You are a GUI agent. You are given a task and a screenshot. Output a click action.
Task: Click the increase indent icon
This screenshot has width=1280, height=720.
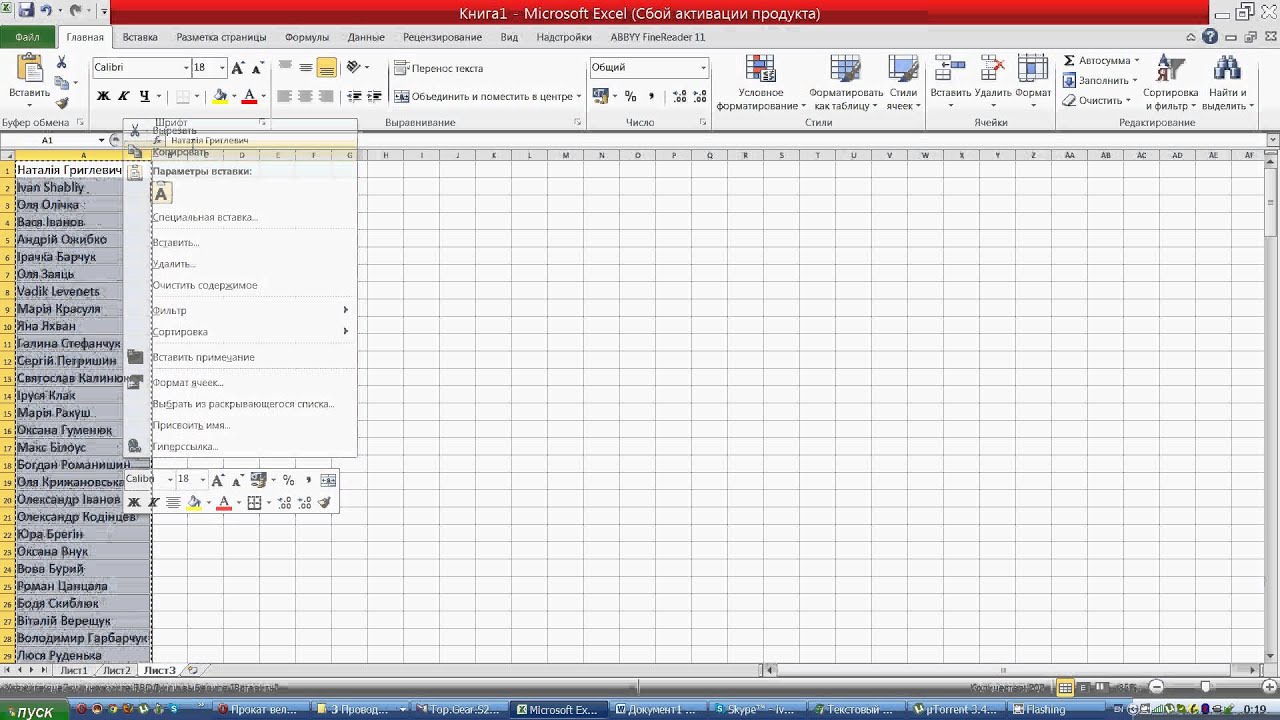[x=375, y=96]
